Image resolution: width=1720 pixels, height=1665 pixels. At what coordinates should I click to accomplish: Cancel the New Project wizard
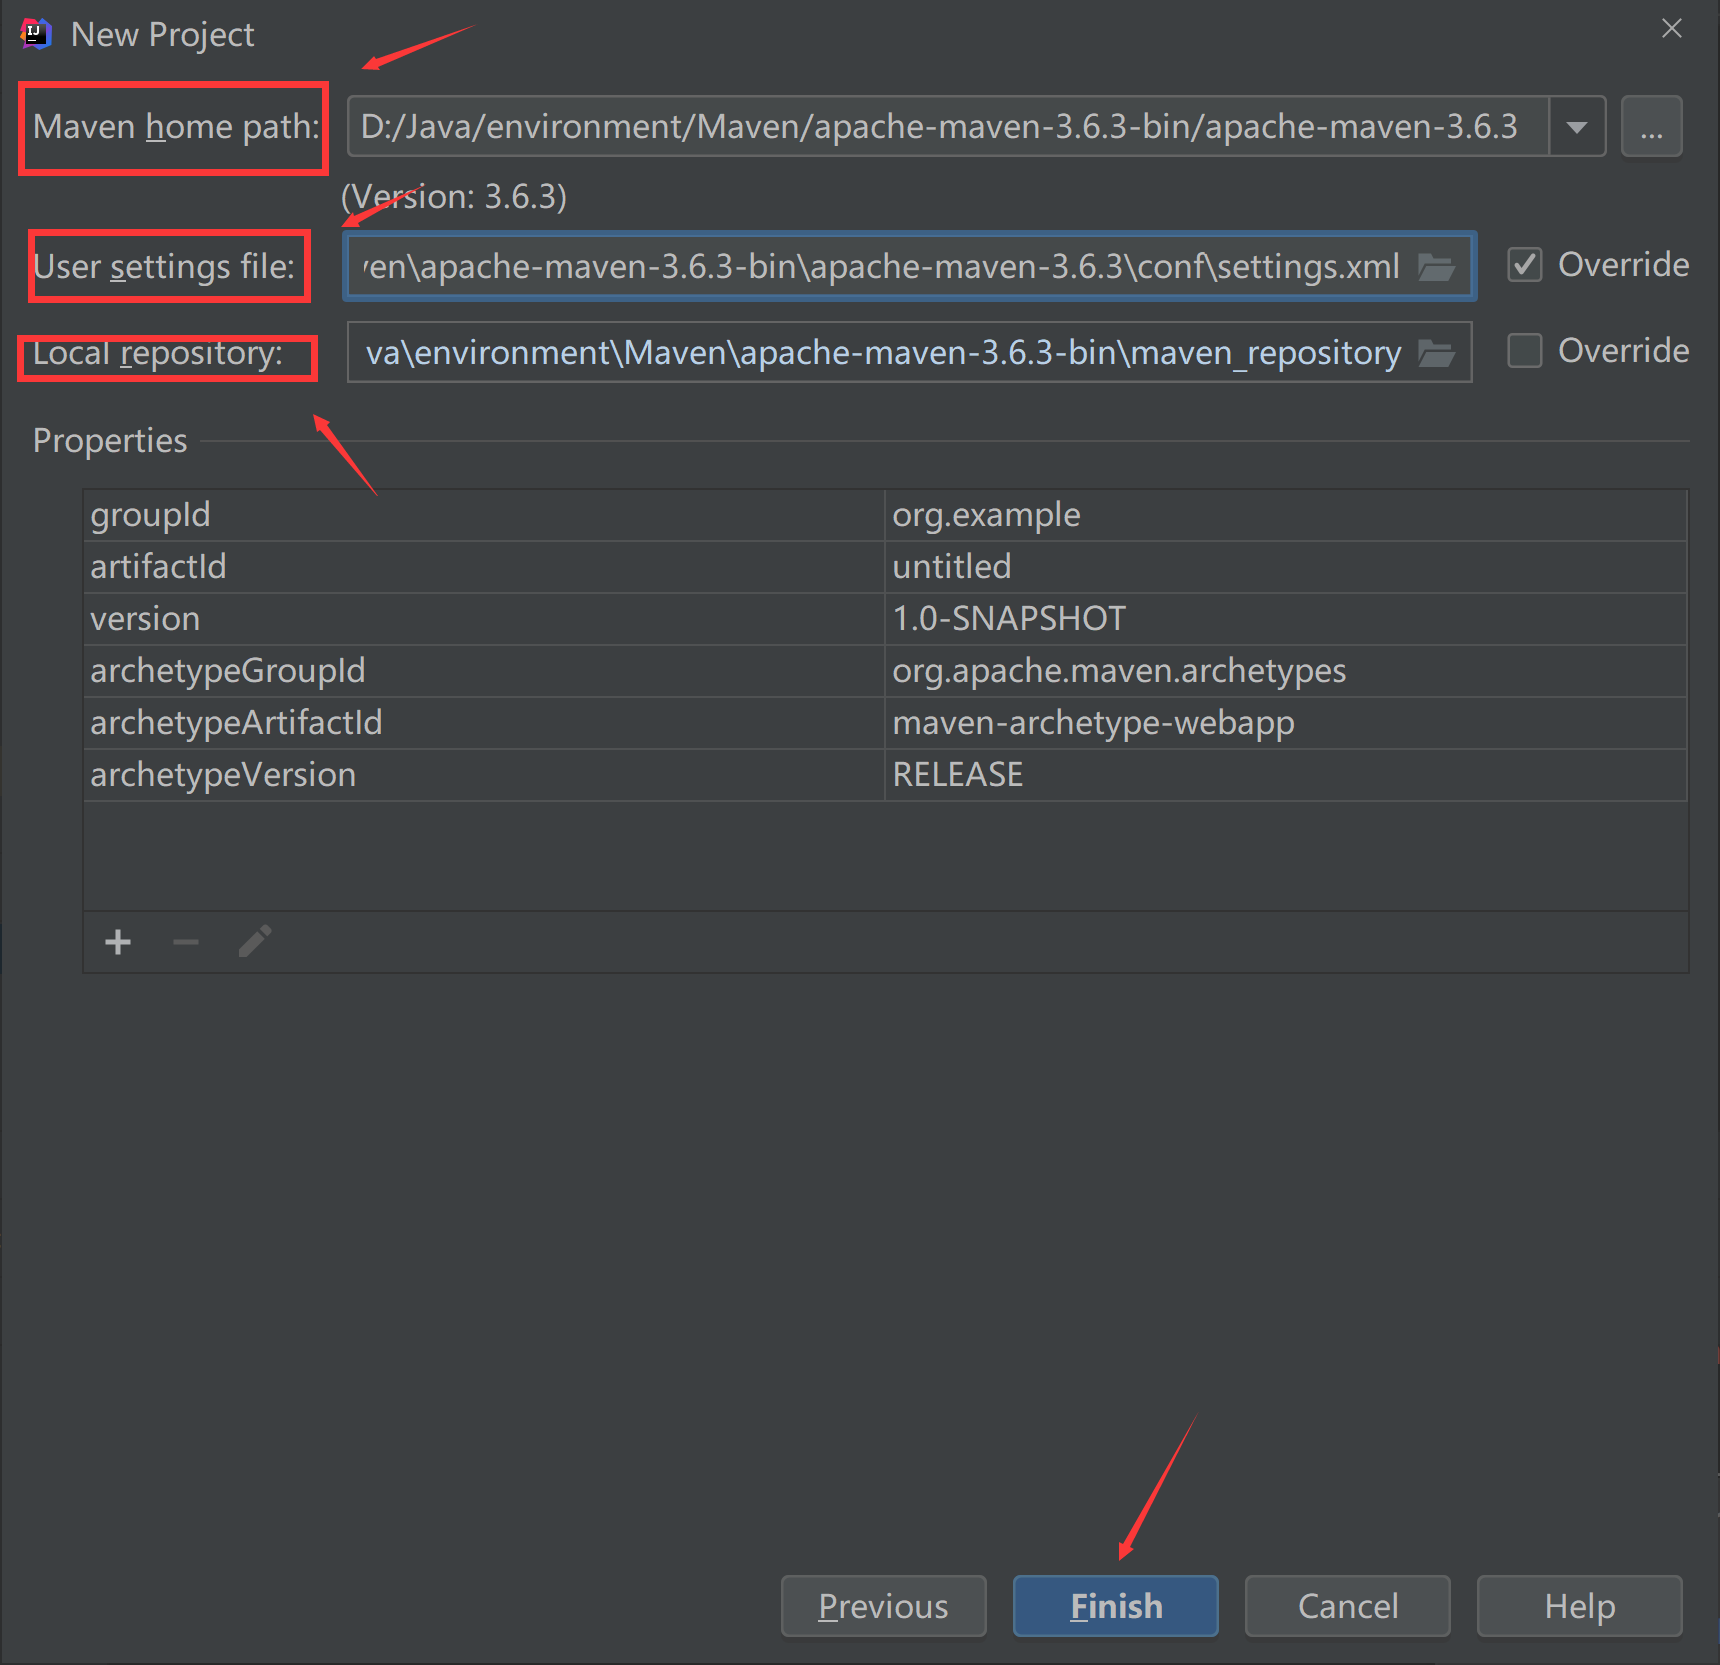tap(1348, 1606)
